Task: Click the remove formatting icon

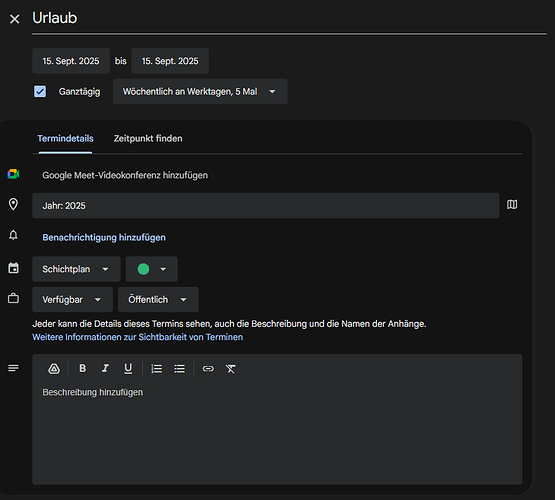Action: tap(230, 369)
